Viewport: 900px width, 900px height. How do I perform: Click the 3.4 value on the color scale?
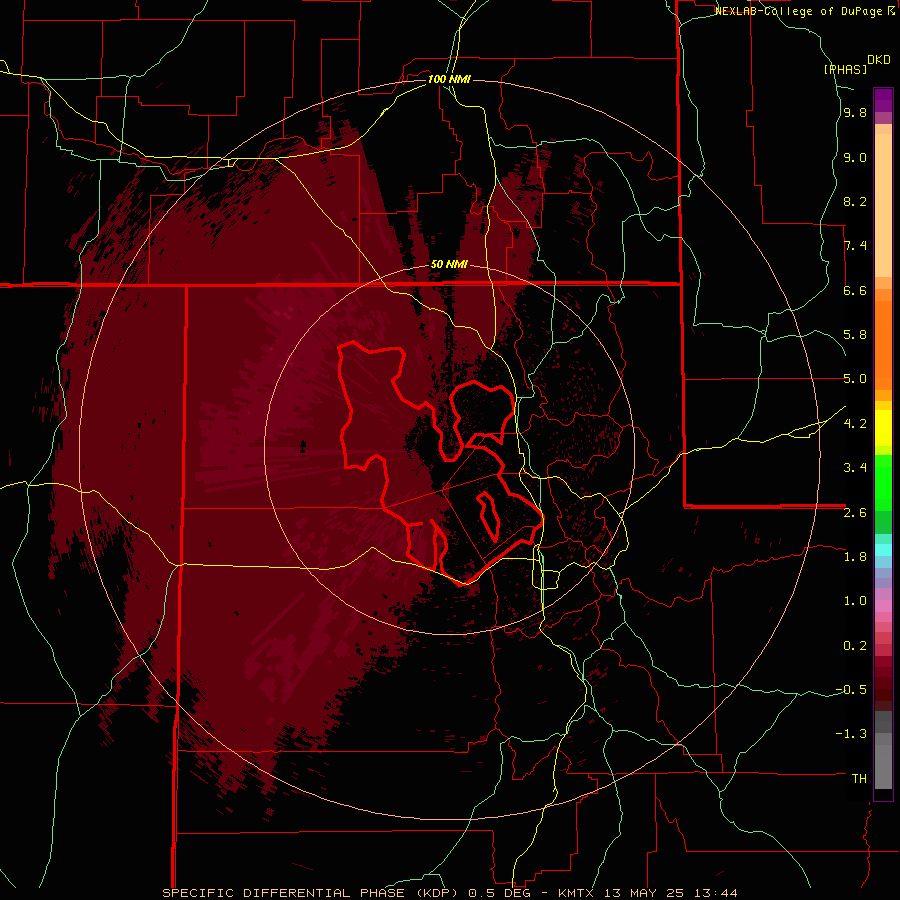tap(855, 468)
